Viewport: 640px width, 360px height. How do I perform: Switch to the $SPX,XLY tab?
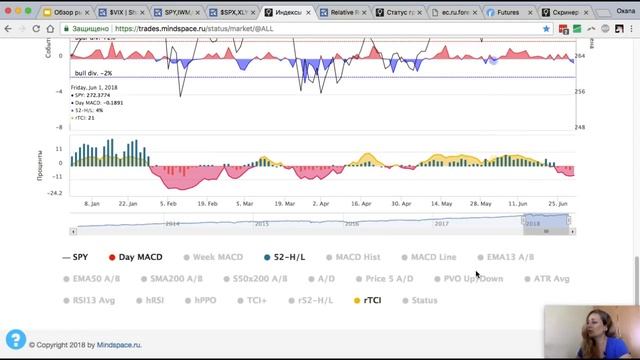231,13
